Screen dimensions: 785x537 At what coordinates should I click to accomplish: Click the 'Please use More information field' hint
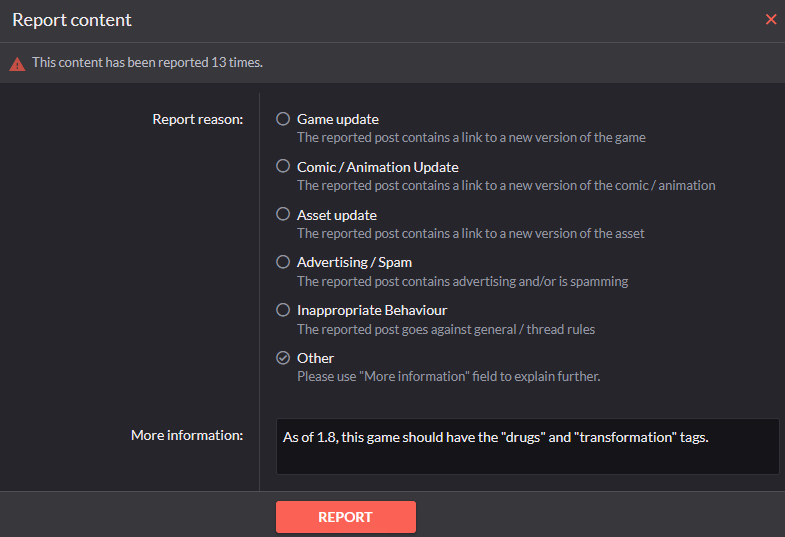pos(449,376)
